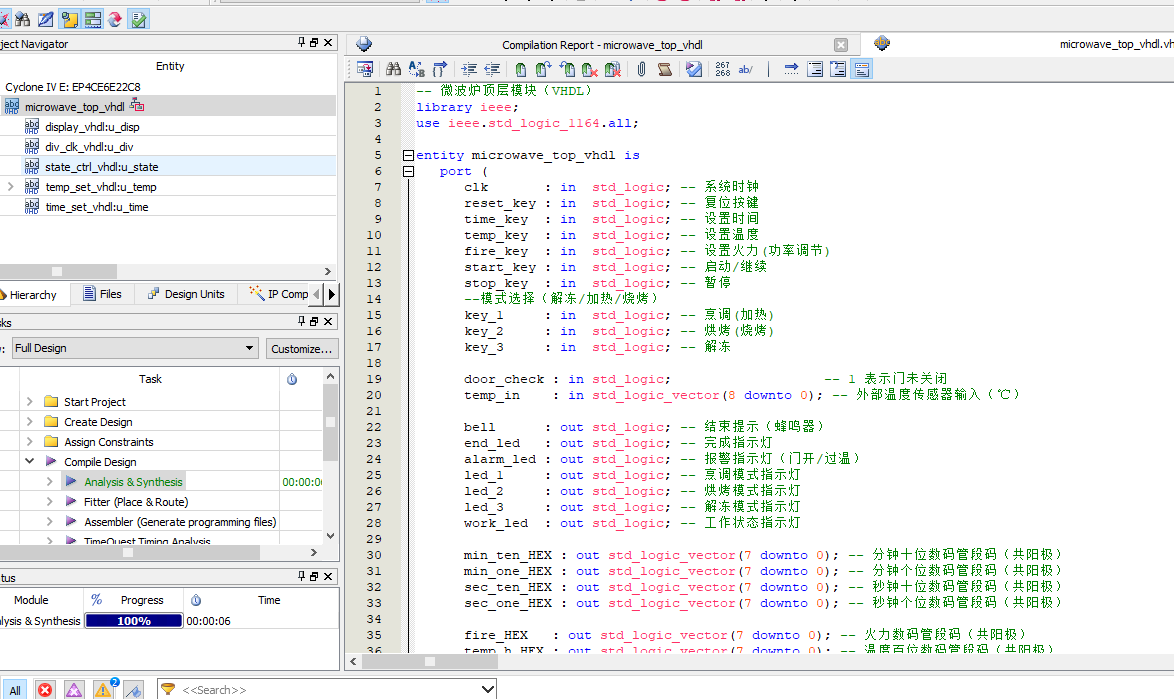Toggle the highlighted last editor toolbar icon
The height and width of the screenshot is (699, 1174).
[x=861, y=70]
